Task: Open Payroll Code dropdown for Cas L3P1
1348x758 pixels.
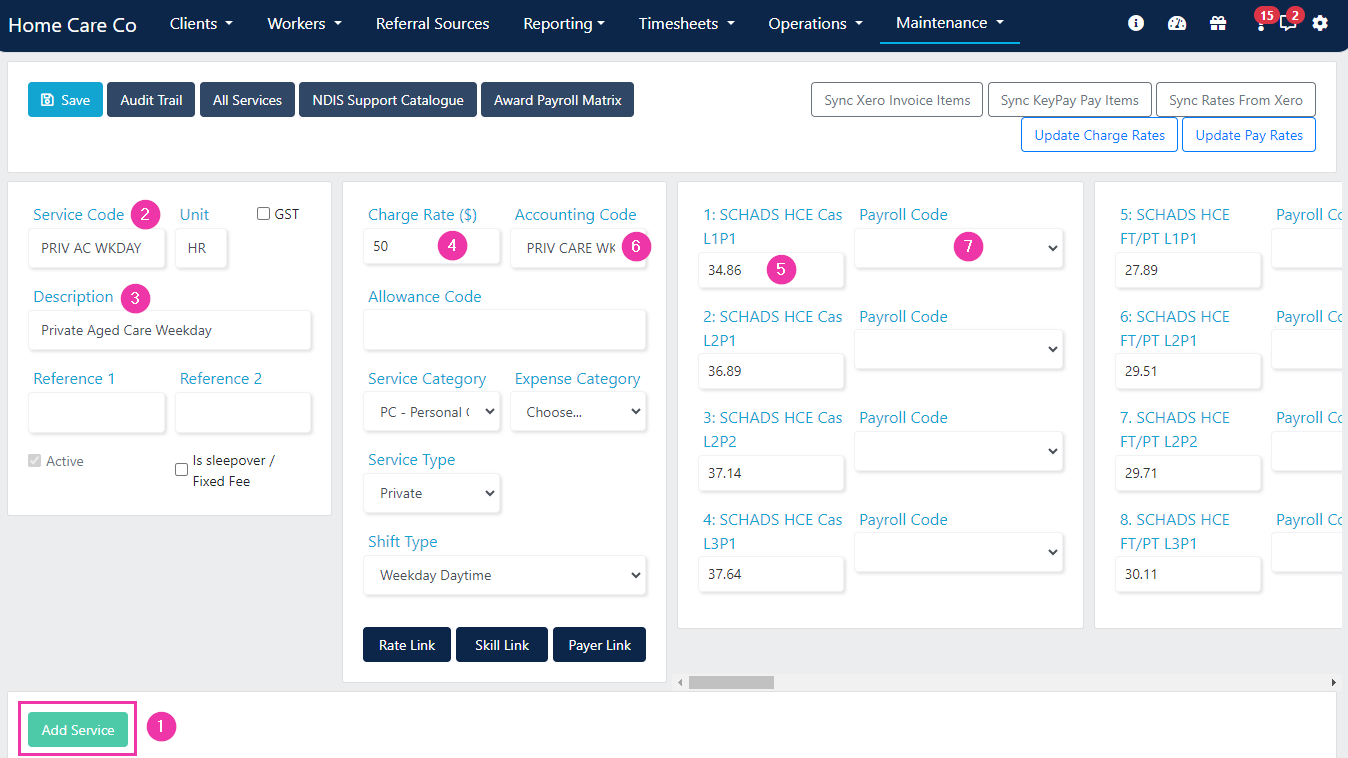Action: click(x=959, y=552)
